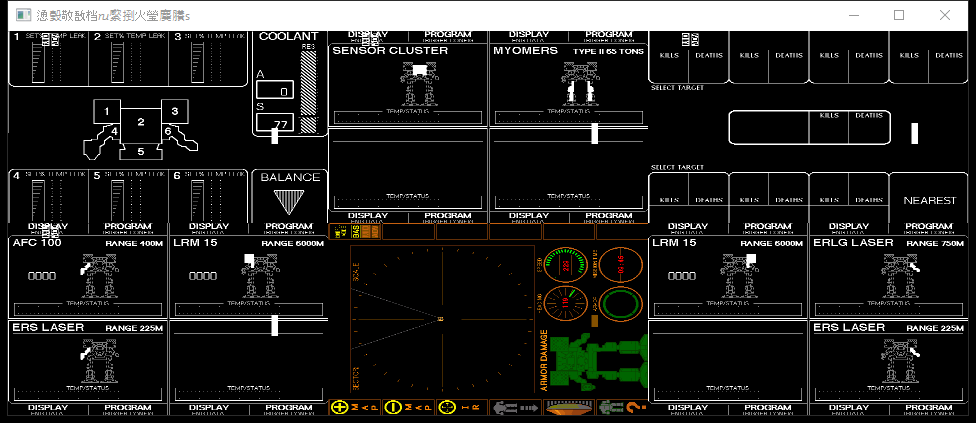
Task: Click PROGRAM button under BALANCE panel
Action: coord(289,228)
